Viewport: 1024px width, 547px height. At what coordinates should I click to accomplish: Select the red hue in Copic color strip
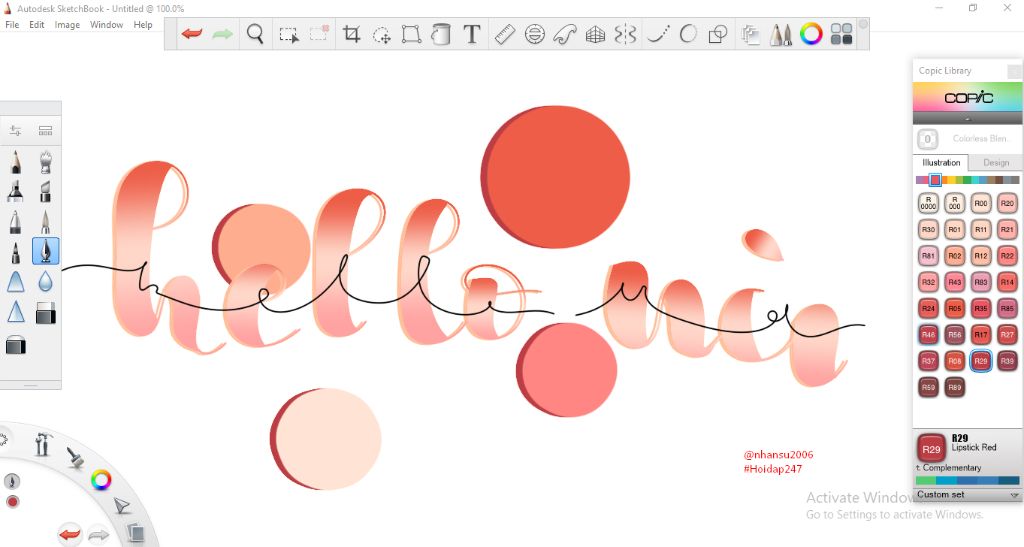(935, 180)
